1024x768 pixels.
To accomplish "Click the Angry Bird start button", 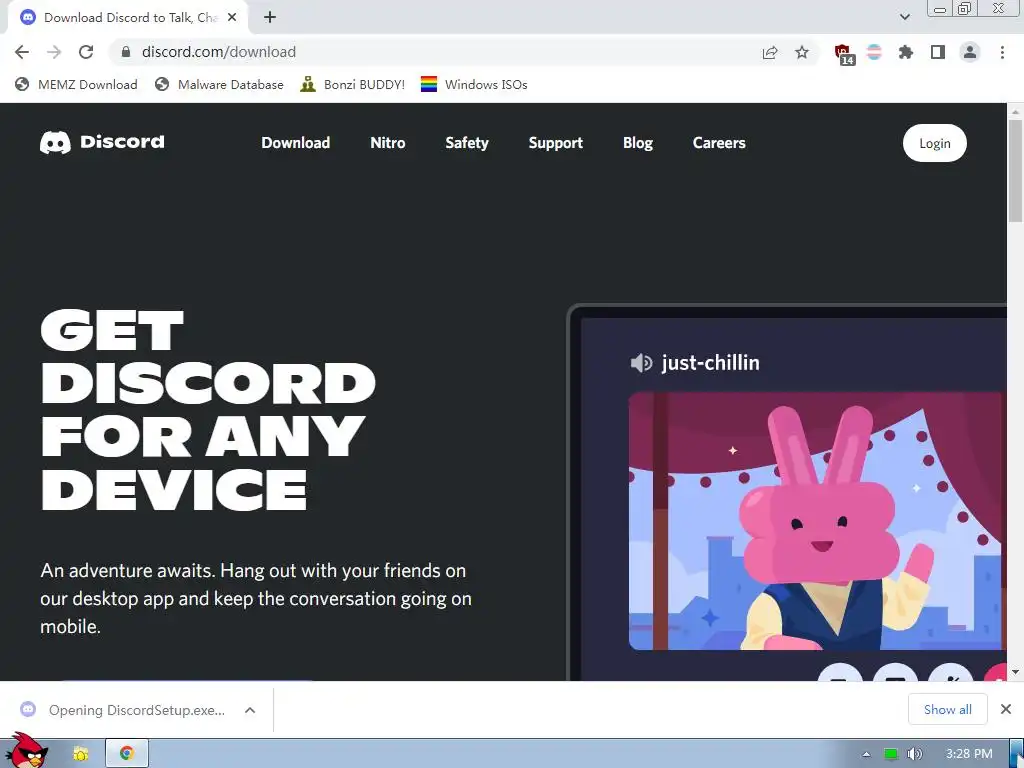I will 27,751.
